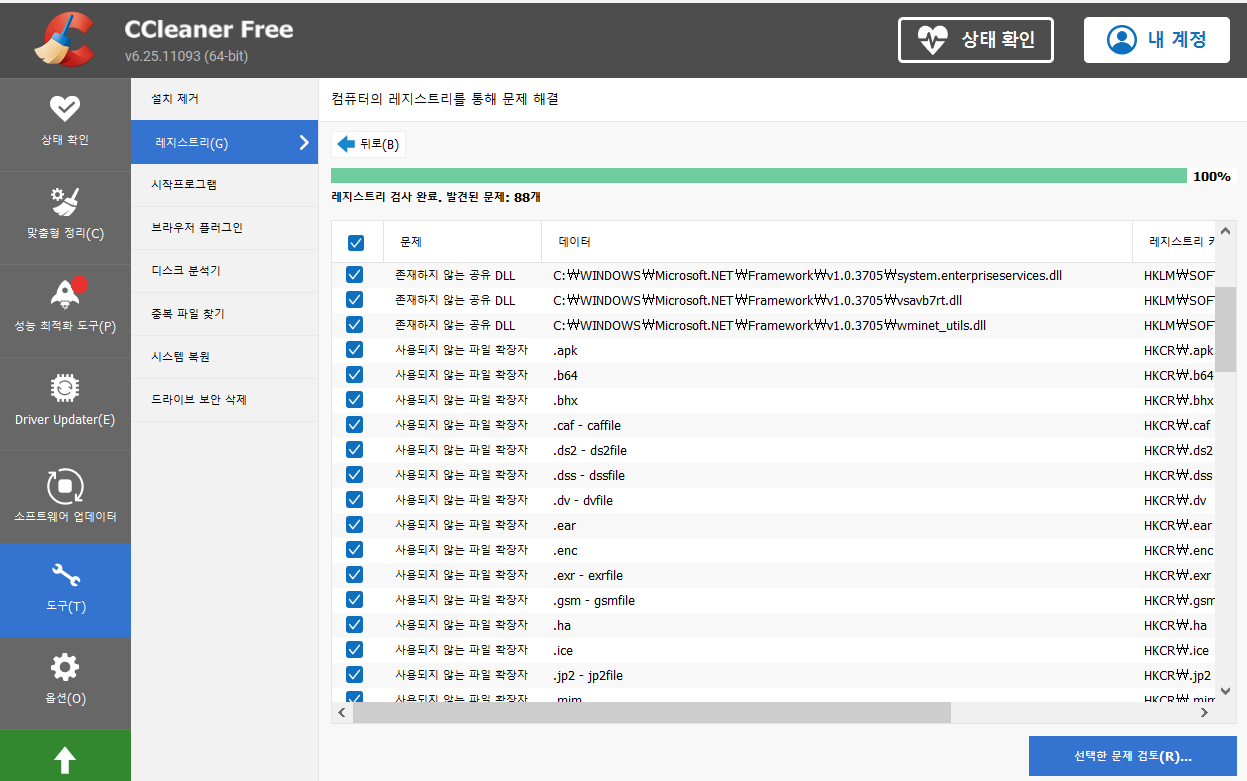Select the .gsm - gsmfile data cell
This screenshot has width=1247, height=781.
pyautogui.click(x=593, y=600)
